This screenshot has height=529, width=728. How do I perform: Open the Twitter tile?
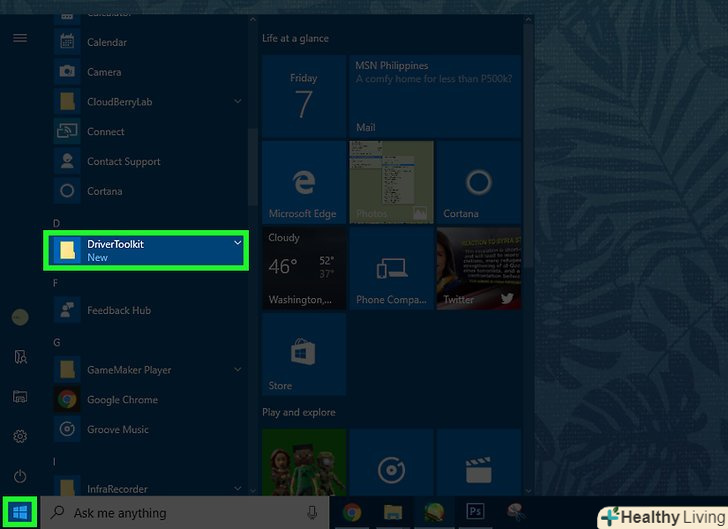click(x=479, y=268)
